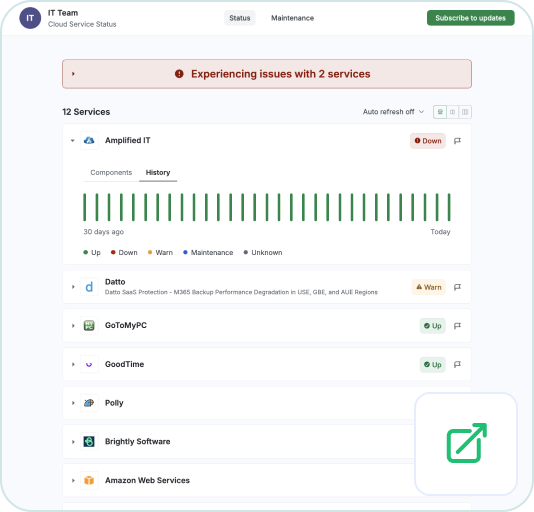
Task: Click the Cloud Service Status subtitle
Action: [x=82, y=24]
